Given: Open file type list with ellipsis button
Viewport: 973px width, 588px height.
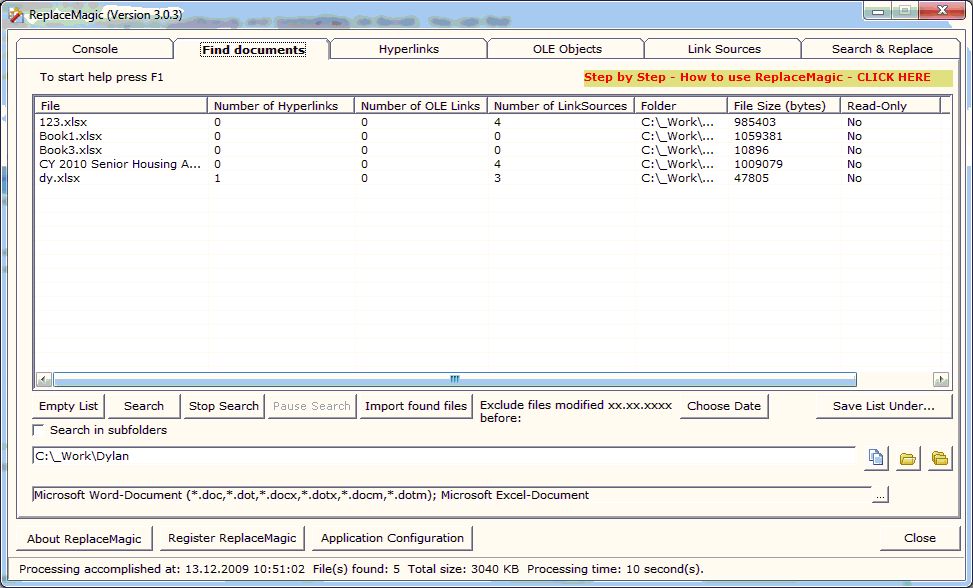Looking at the screenshot, I should (880, 495).
